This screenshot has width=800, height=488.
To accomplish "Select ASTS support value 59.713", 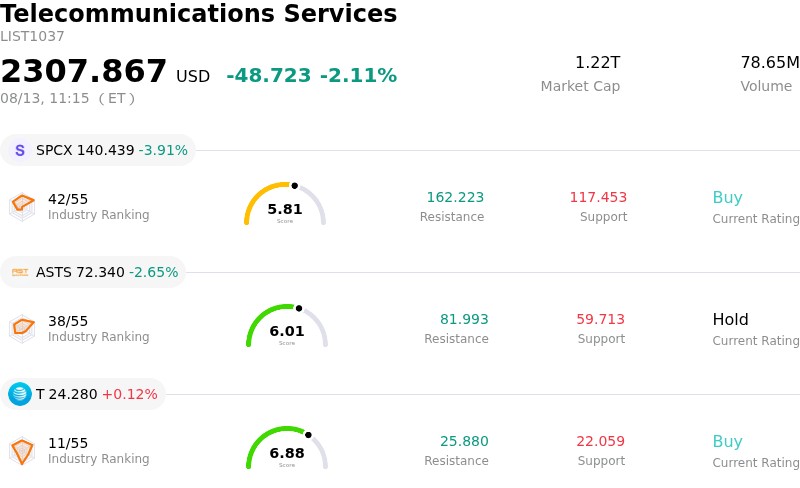I will (x=601, y=319).
